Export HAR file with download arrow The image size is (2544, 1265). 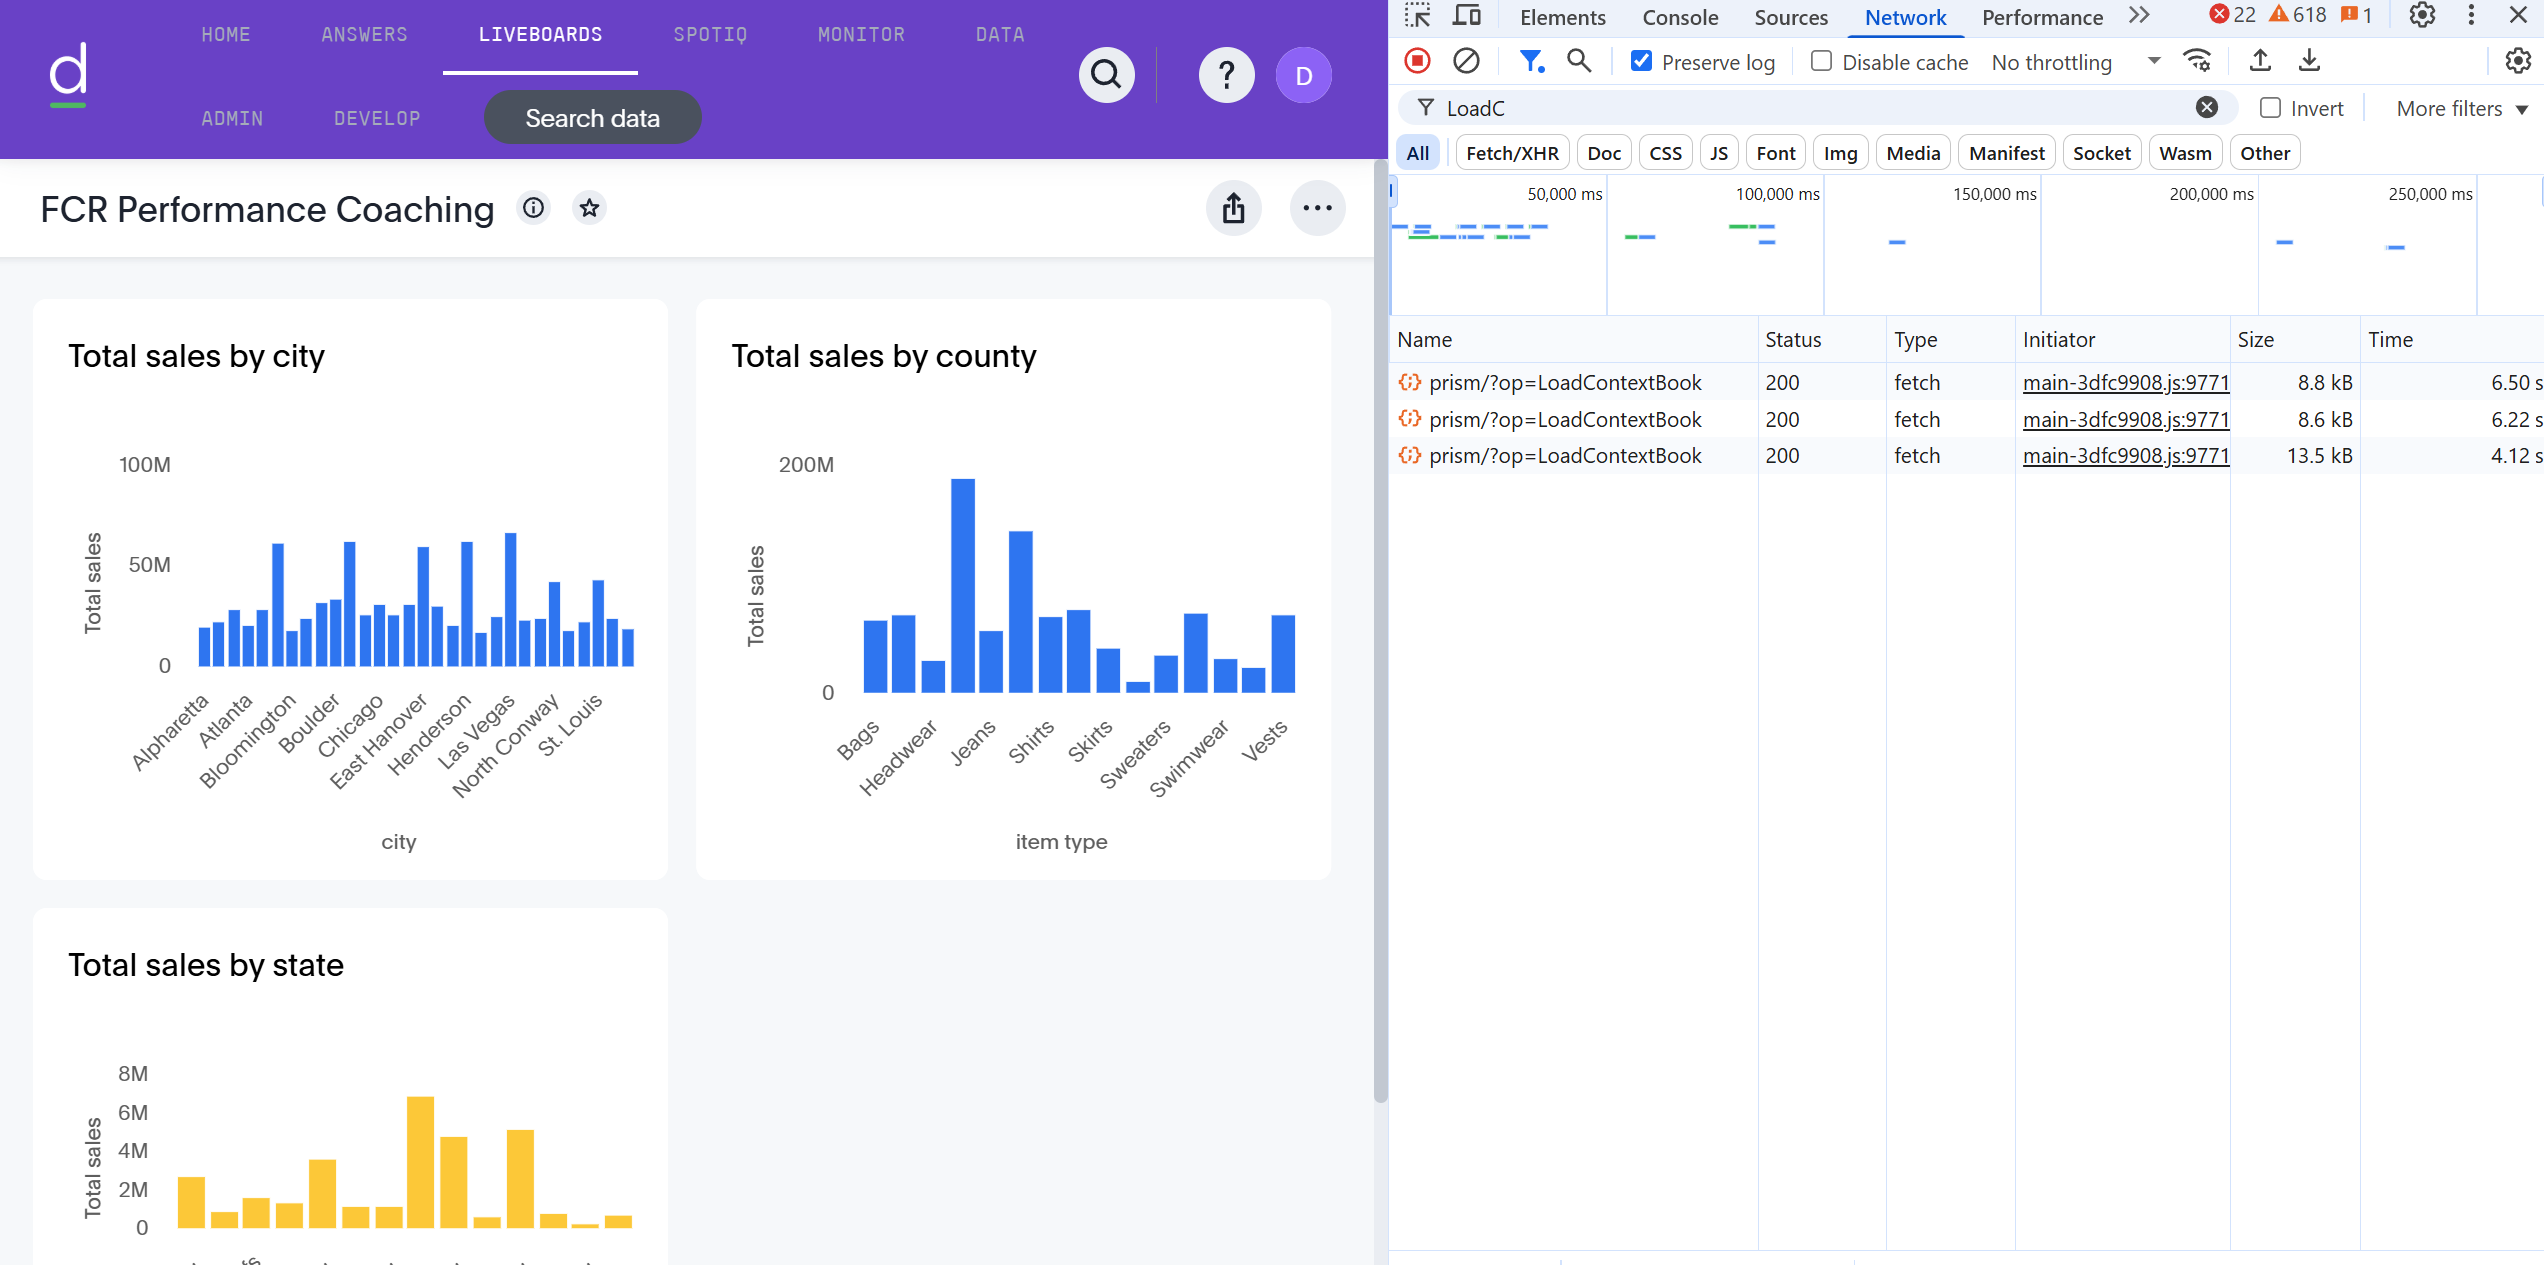click(x=2309, y=61)
